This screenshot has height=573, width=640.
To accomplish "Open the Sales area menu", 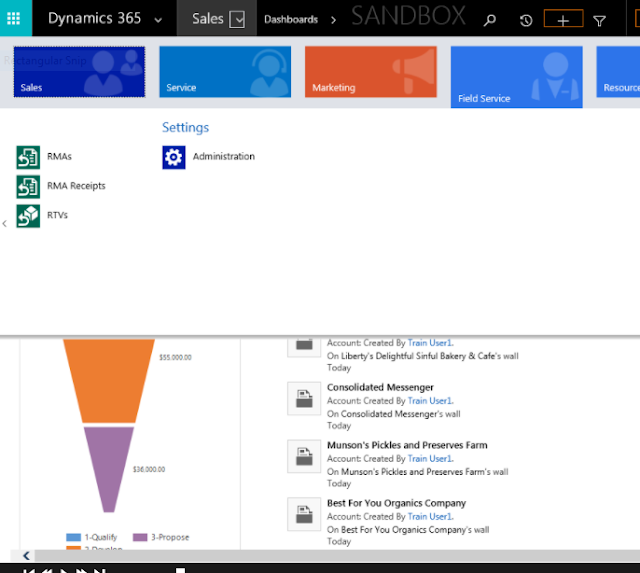I will pyautogui.click(x=207, y=18).
